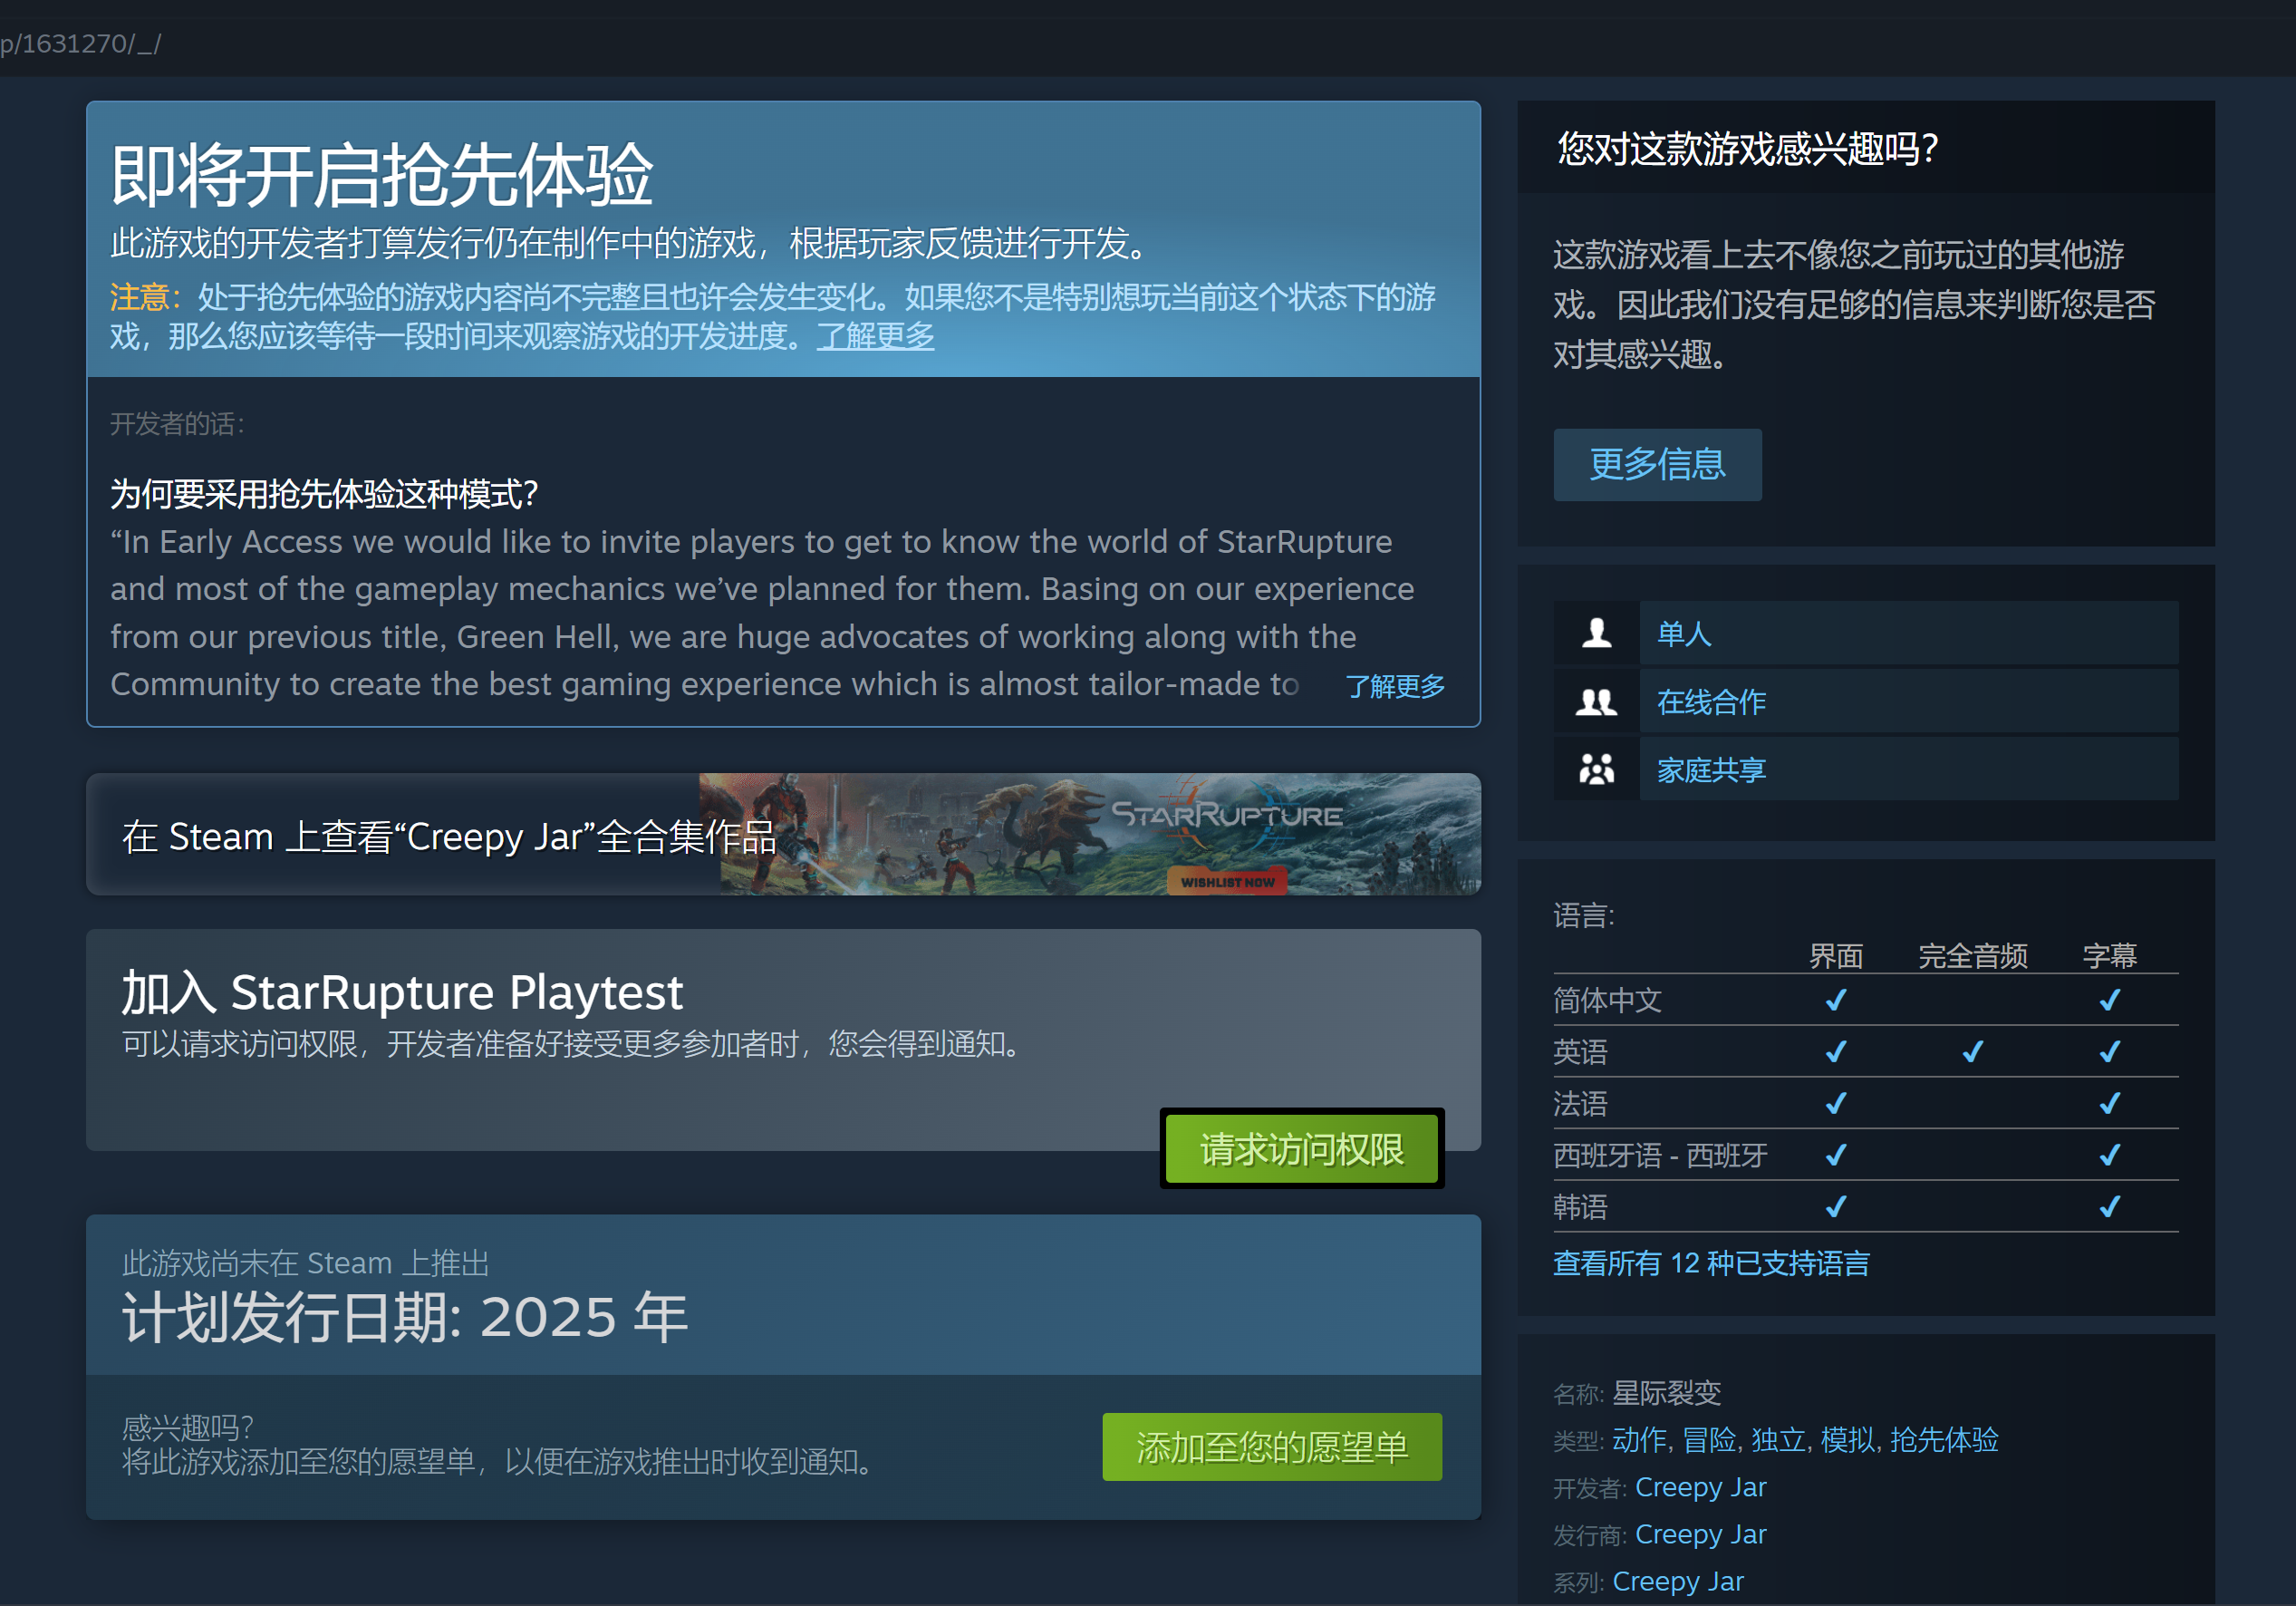Click the 西班牙语 - 西班牙 row label
The width and height of the screenshot is (2296, 1606).
tap(1660, 1156)
